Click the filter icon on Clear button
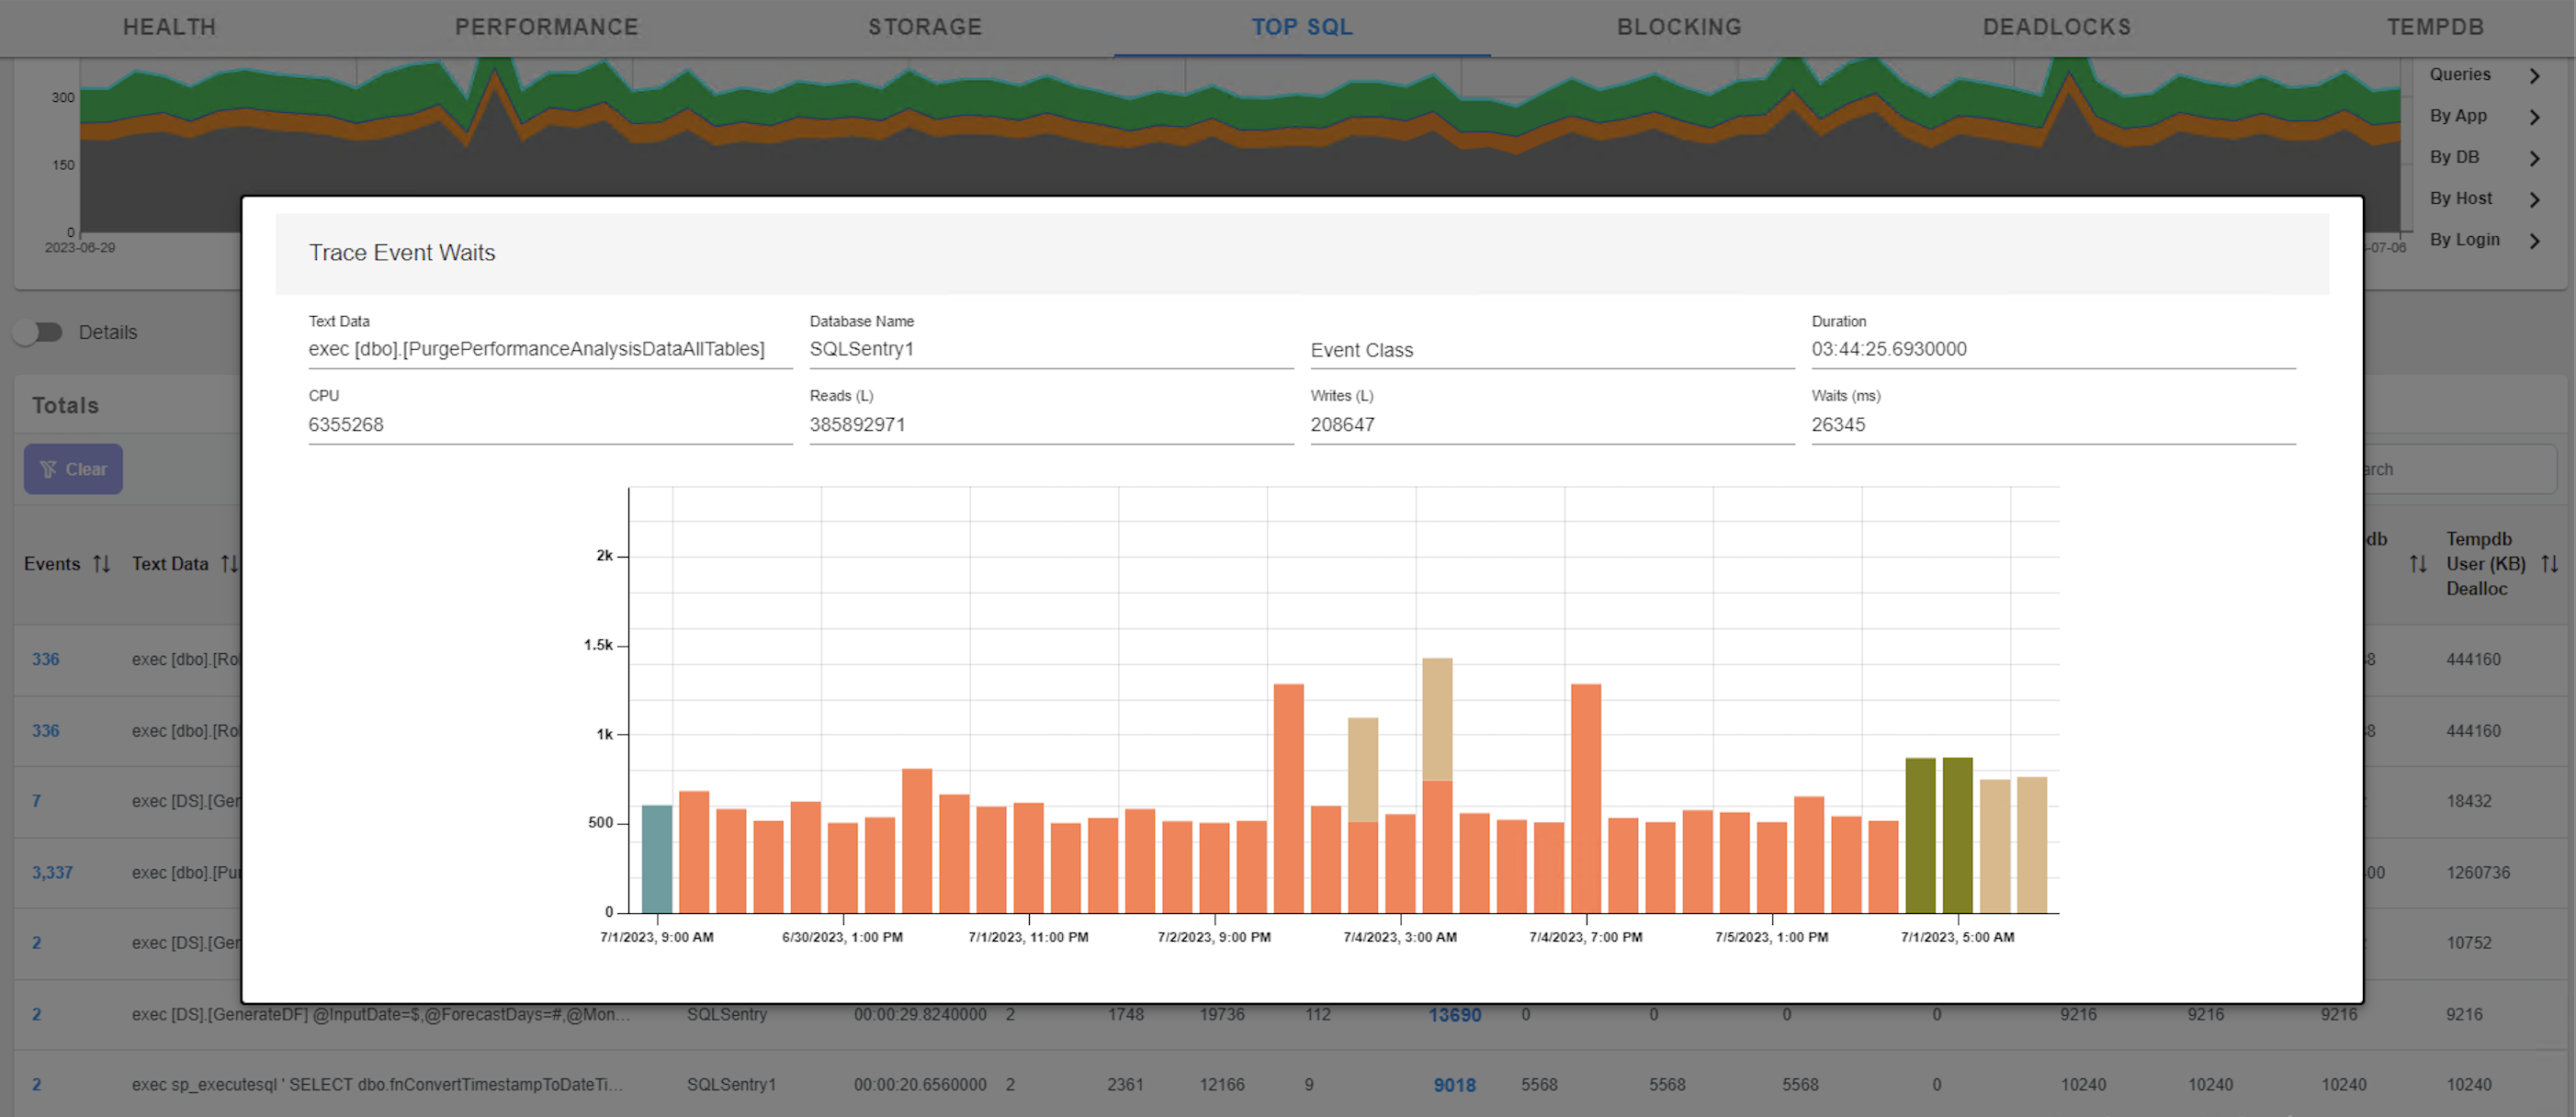Viewport: 2576px width, 1117px height. tap(48, 469)
